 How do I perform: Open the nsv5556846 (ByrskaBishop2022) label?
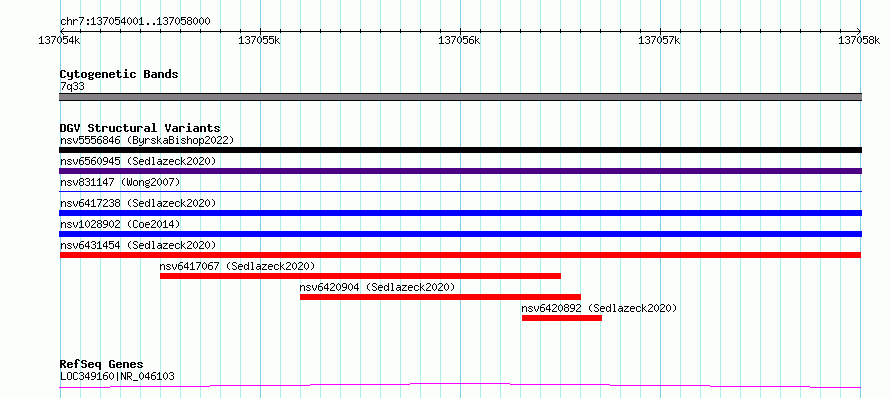tap(147, 140)
